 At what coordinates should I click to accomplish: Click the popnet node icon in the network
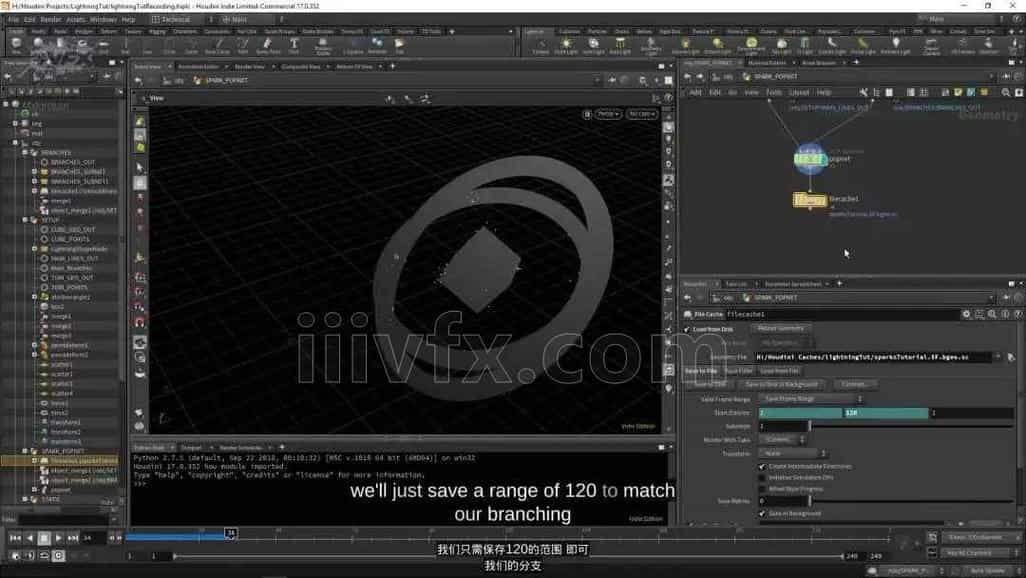pyautogui.click(x=810, y=159)
